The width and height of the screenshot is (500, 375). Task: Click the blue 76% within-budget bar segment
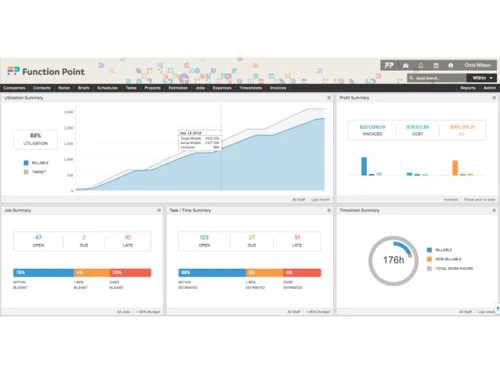[43, 273]
